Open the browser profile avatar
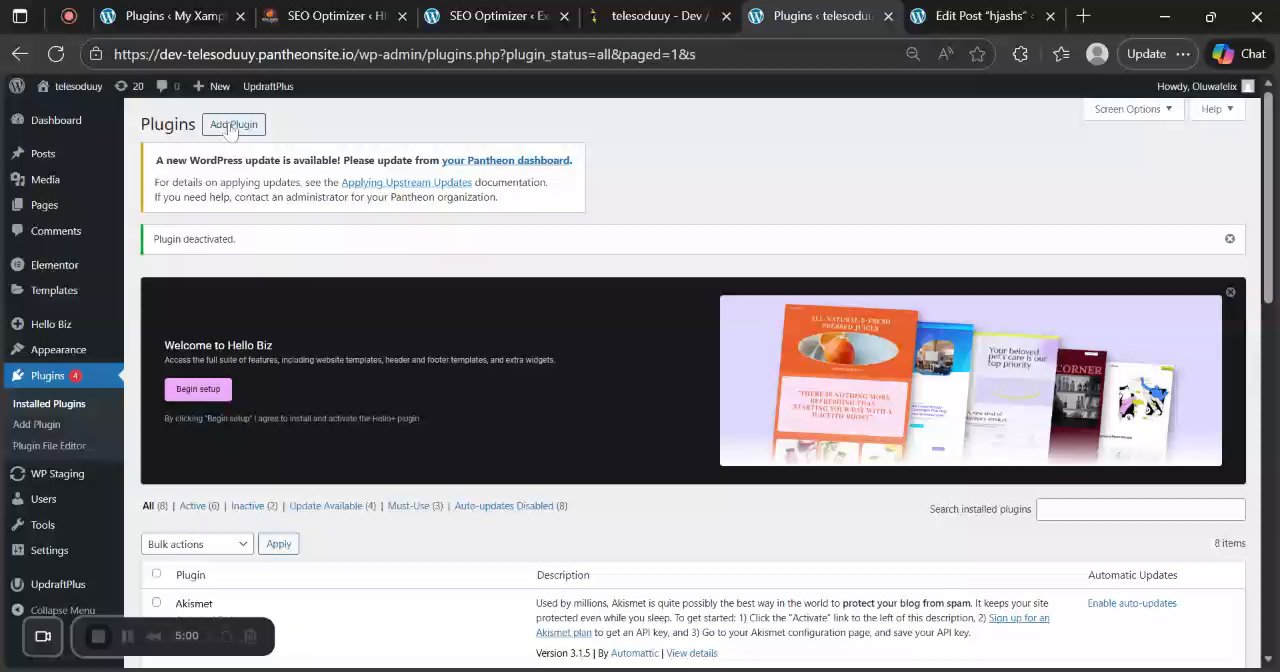 1097,54
